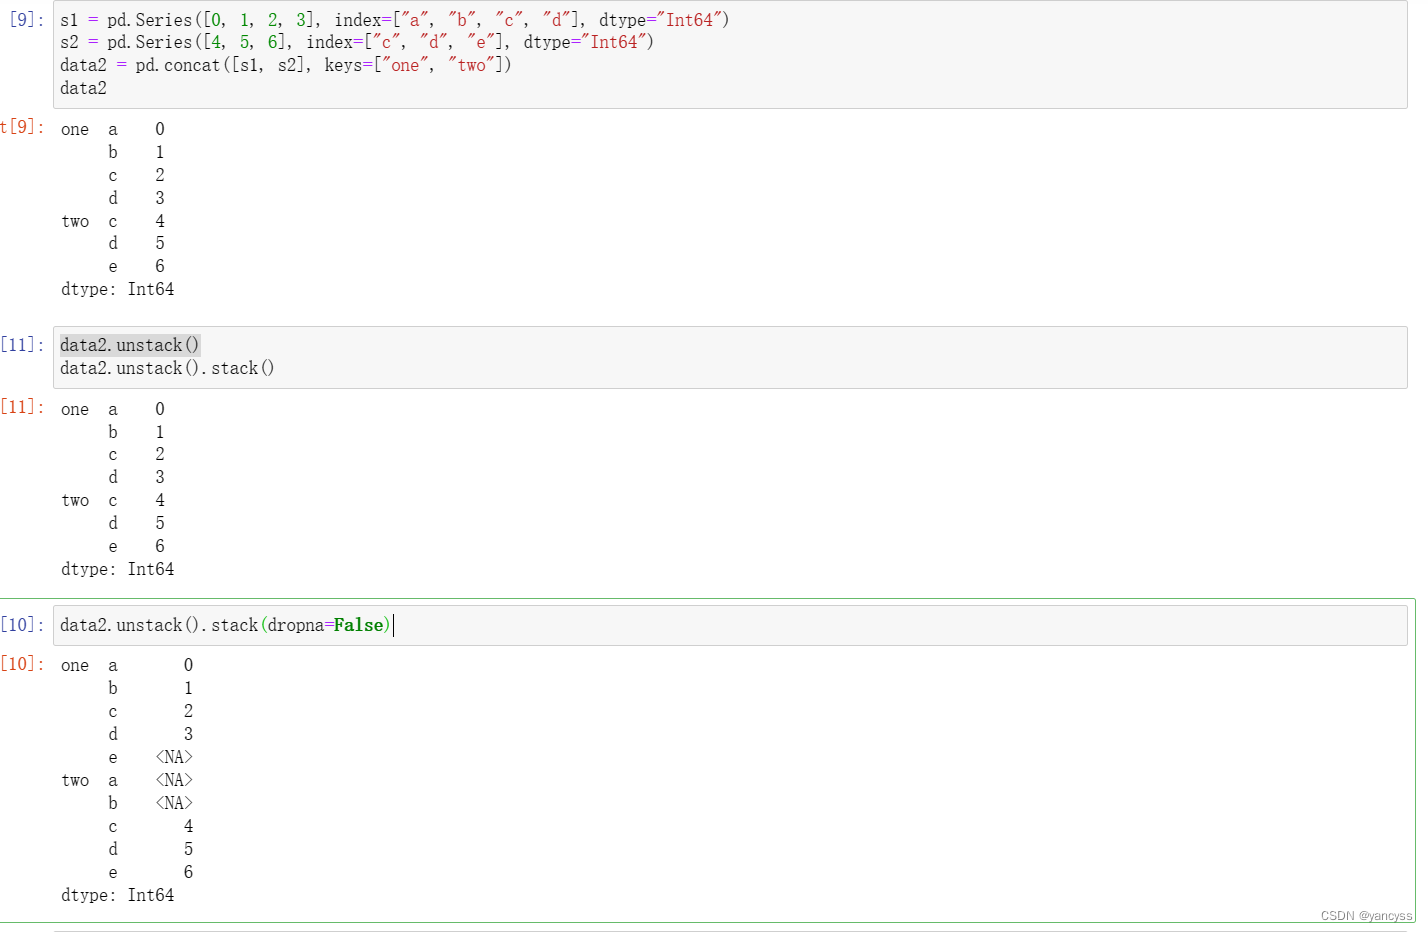Screen dimensions: 1428x932
Task: Click the red [10]: output prompt
Action: click(x=23, y=664)
